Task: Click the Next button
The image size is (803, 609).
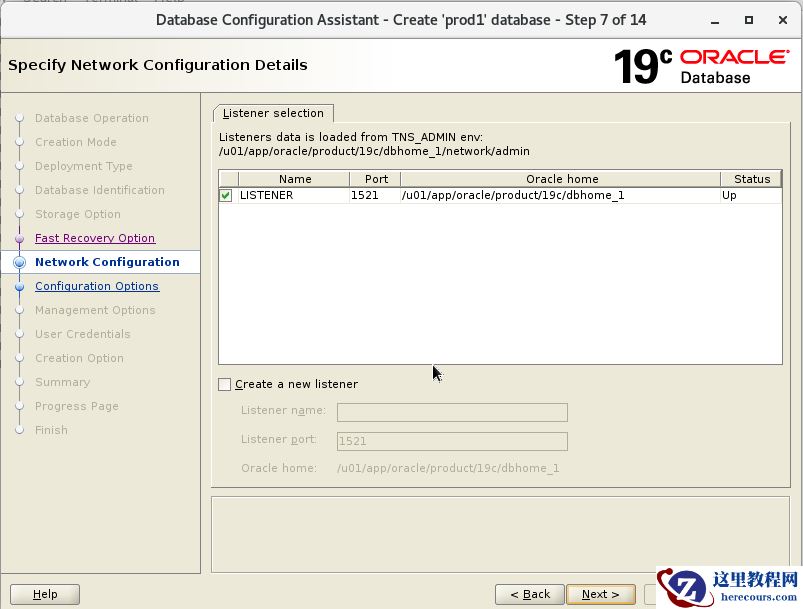Action: 601,594
